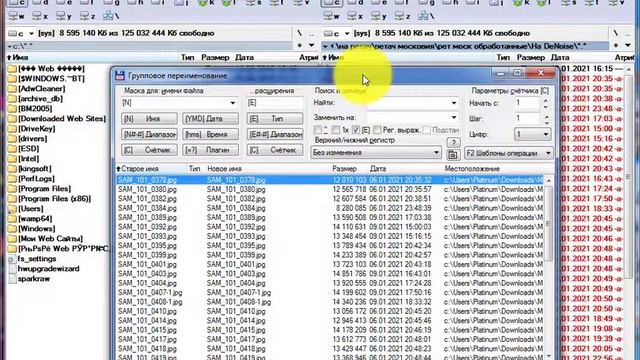This screenshot has height=360, width=640.
Task: Uncheck the [E] extension checkbox
Action: click(x=356, y=130)
